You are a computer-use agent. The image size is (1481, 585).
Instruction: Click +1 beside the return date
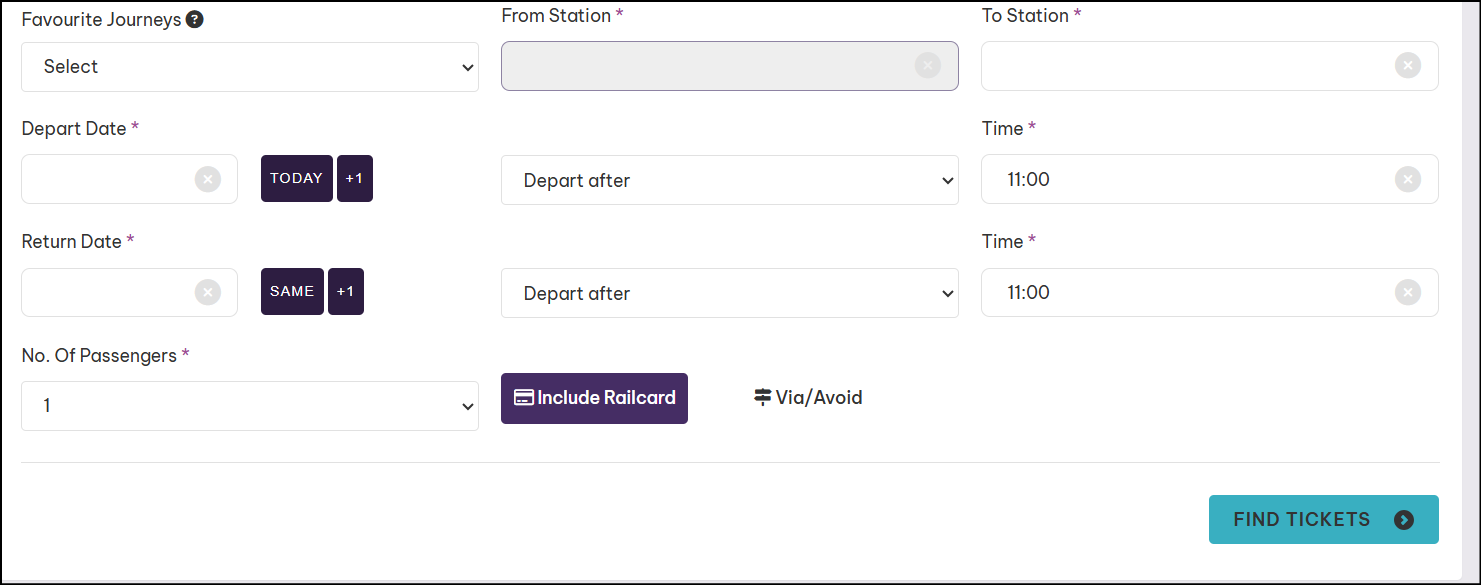pyautogui.click(x=346, y=291)
